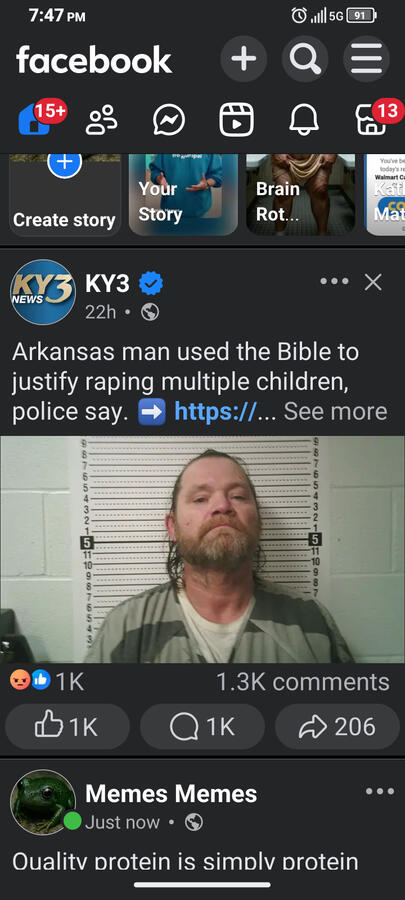Go to Home feed tab
The height and width of the screenshot is (900, 405).
tap(34, 121)
